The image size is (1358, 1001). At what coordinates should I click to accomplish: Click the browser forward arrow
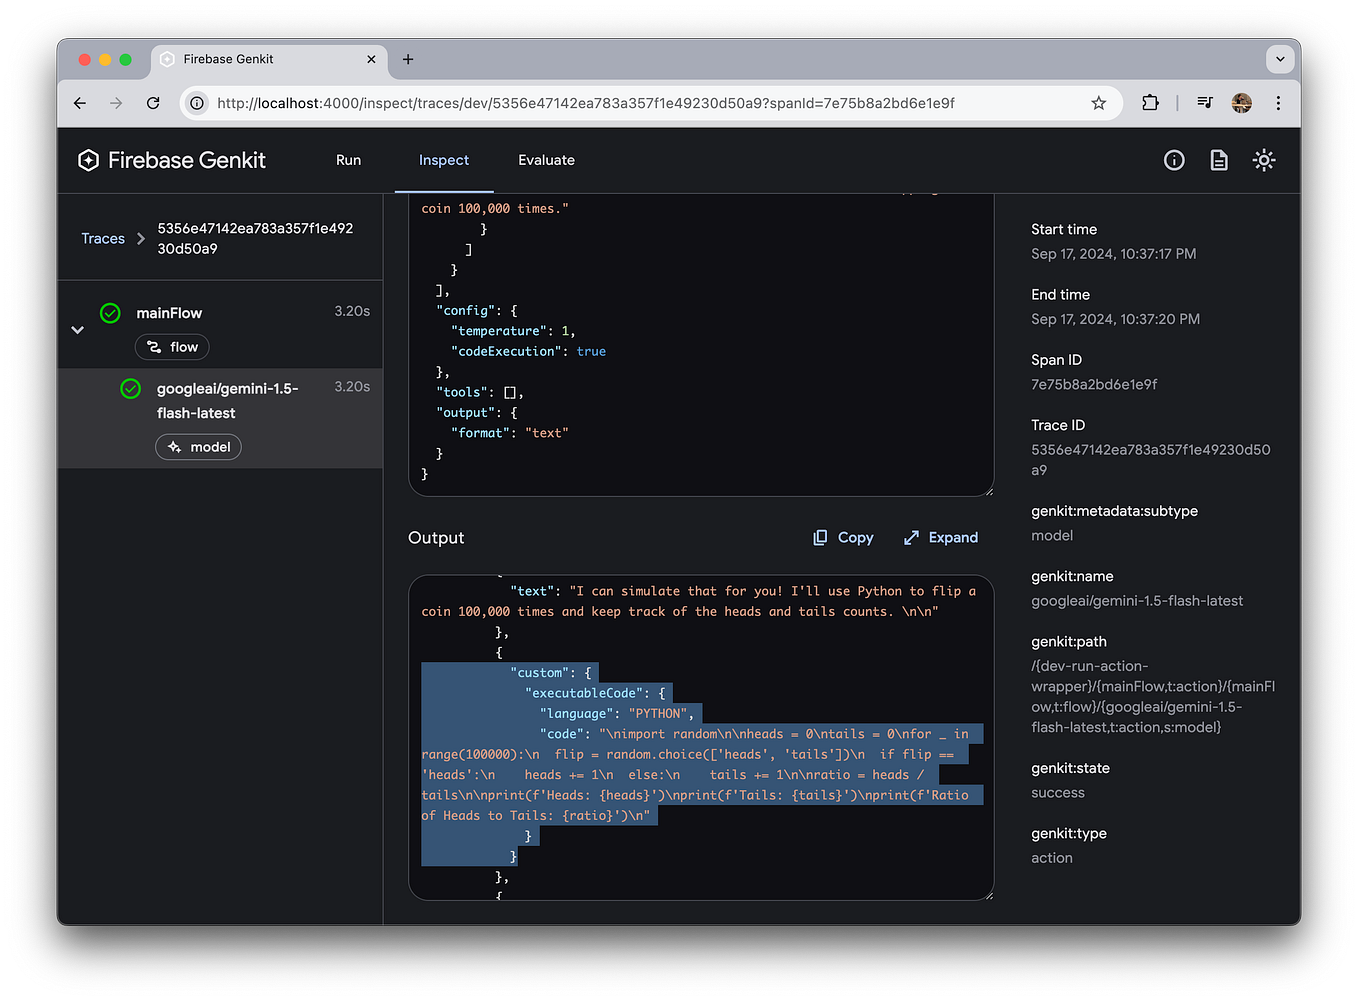pyautogui.click(x=116, y=103)
